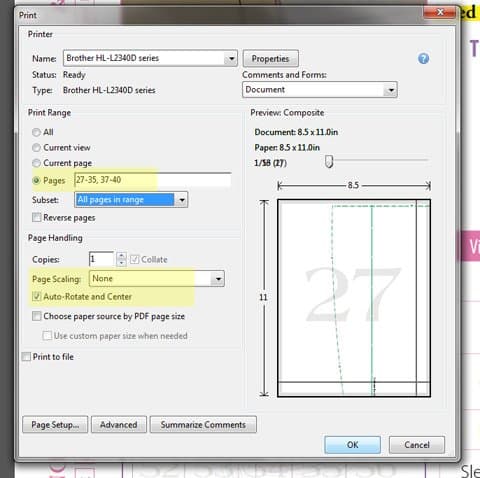The image size is (480, 478).
Task: Select the Pages radio button
Action: [x=36, y=181]
